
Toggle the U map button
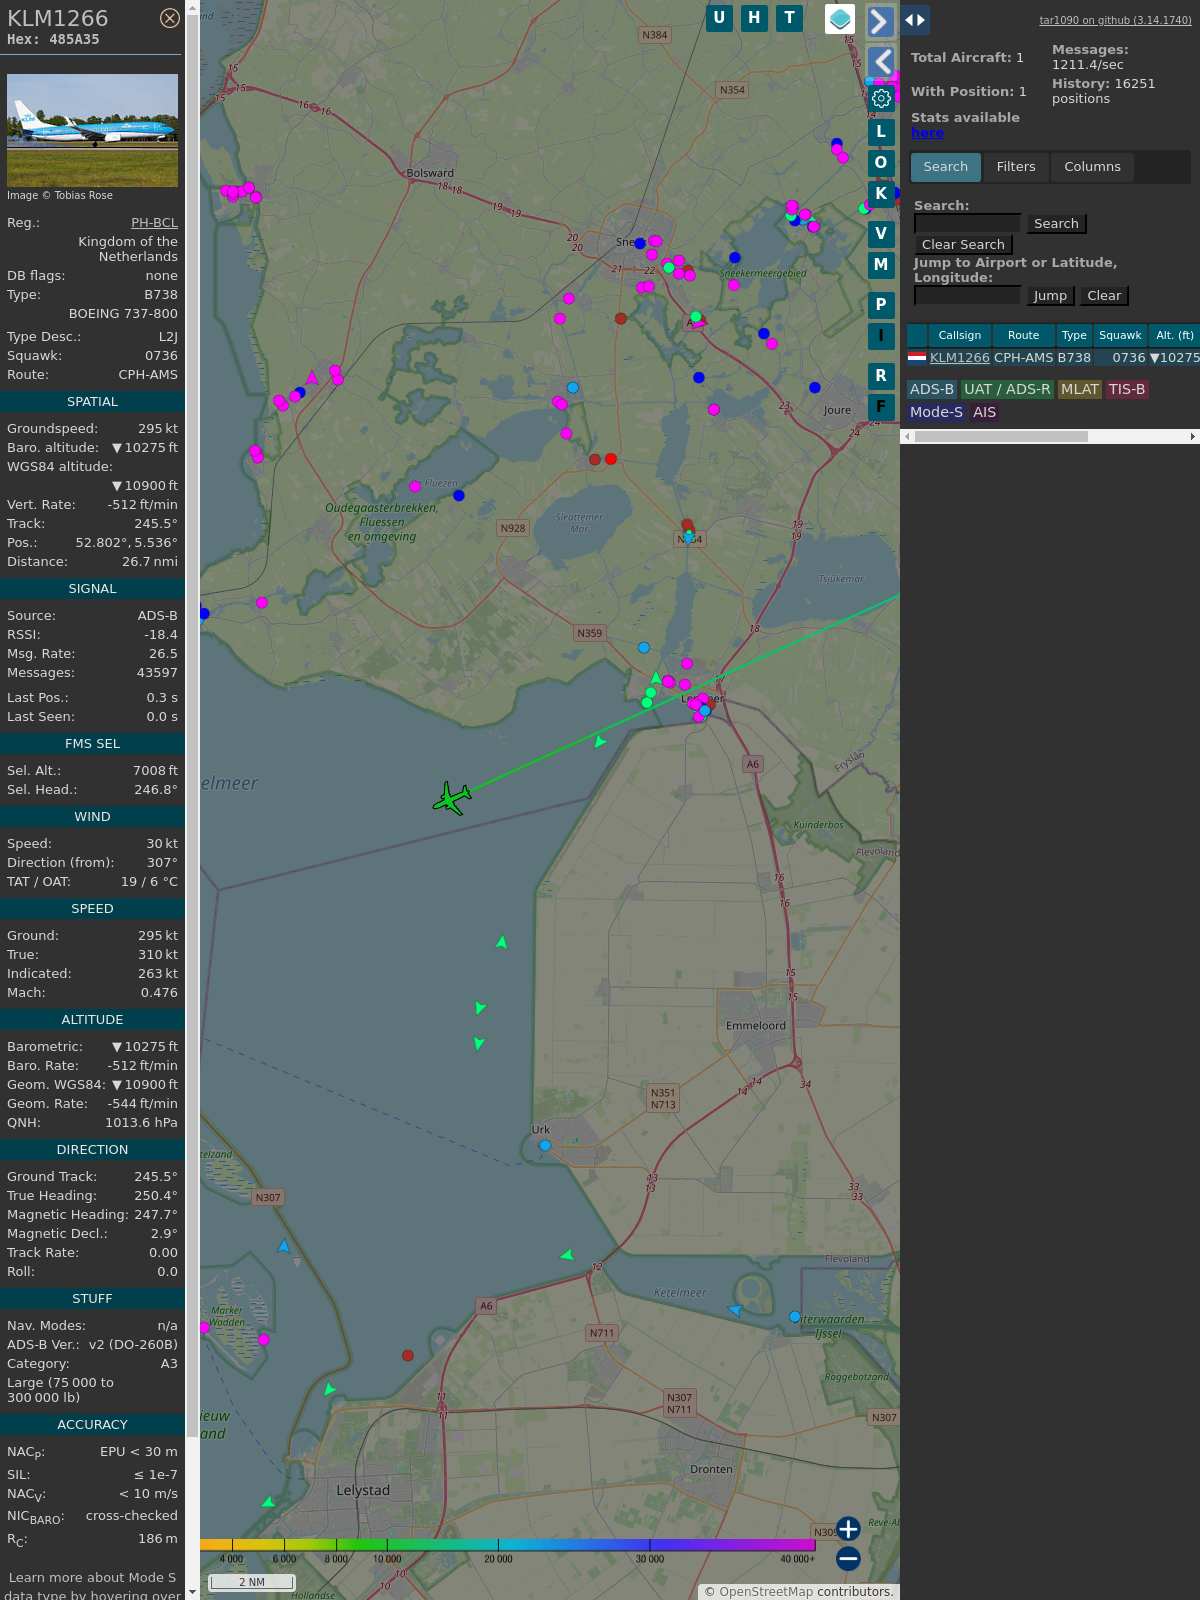point(719,18)
